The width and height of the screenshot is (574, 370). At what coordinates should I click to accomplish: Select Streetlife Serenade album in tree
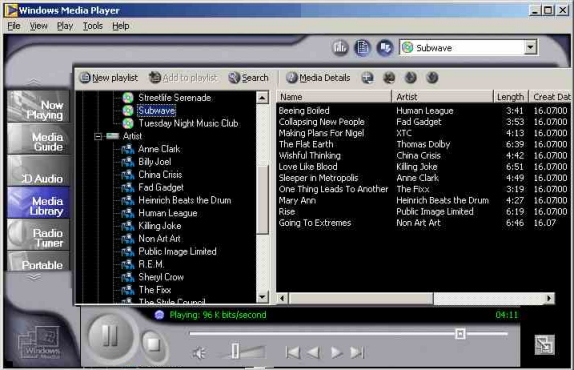(174, 98)
